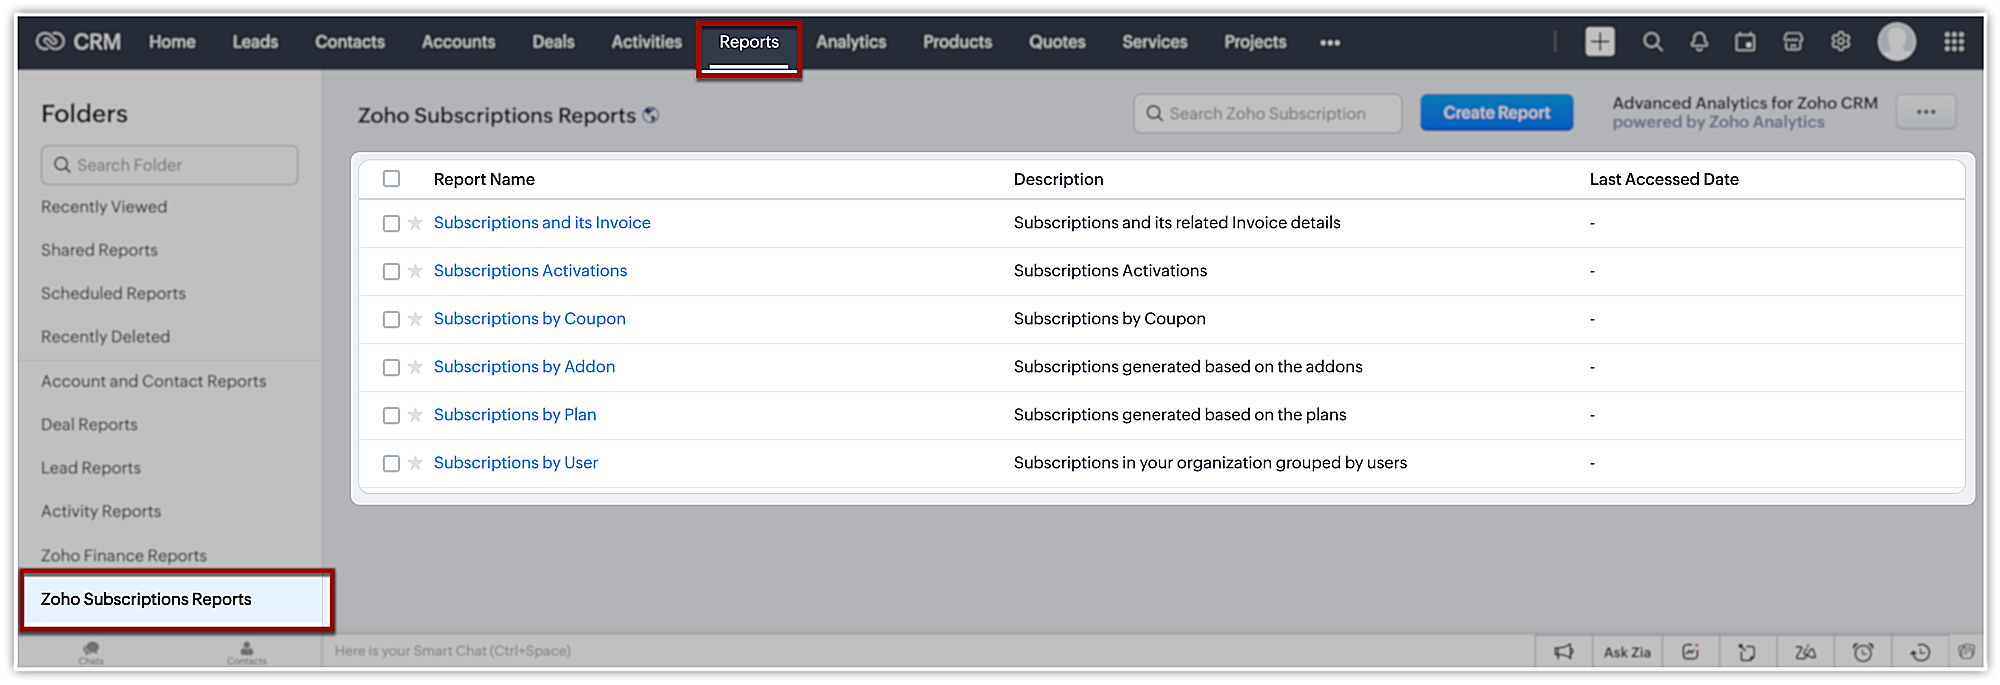Open the more options button beside Advanced Analytics
2000x685 pixels.
1925,112
